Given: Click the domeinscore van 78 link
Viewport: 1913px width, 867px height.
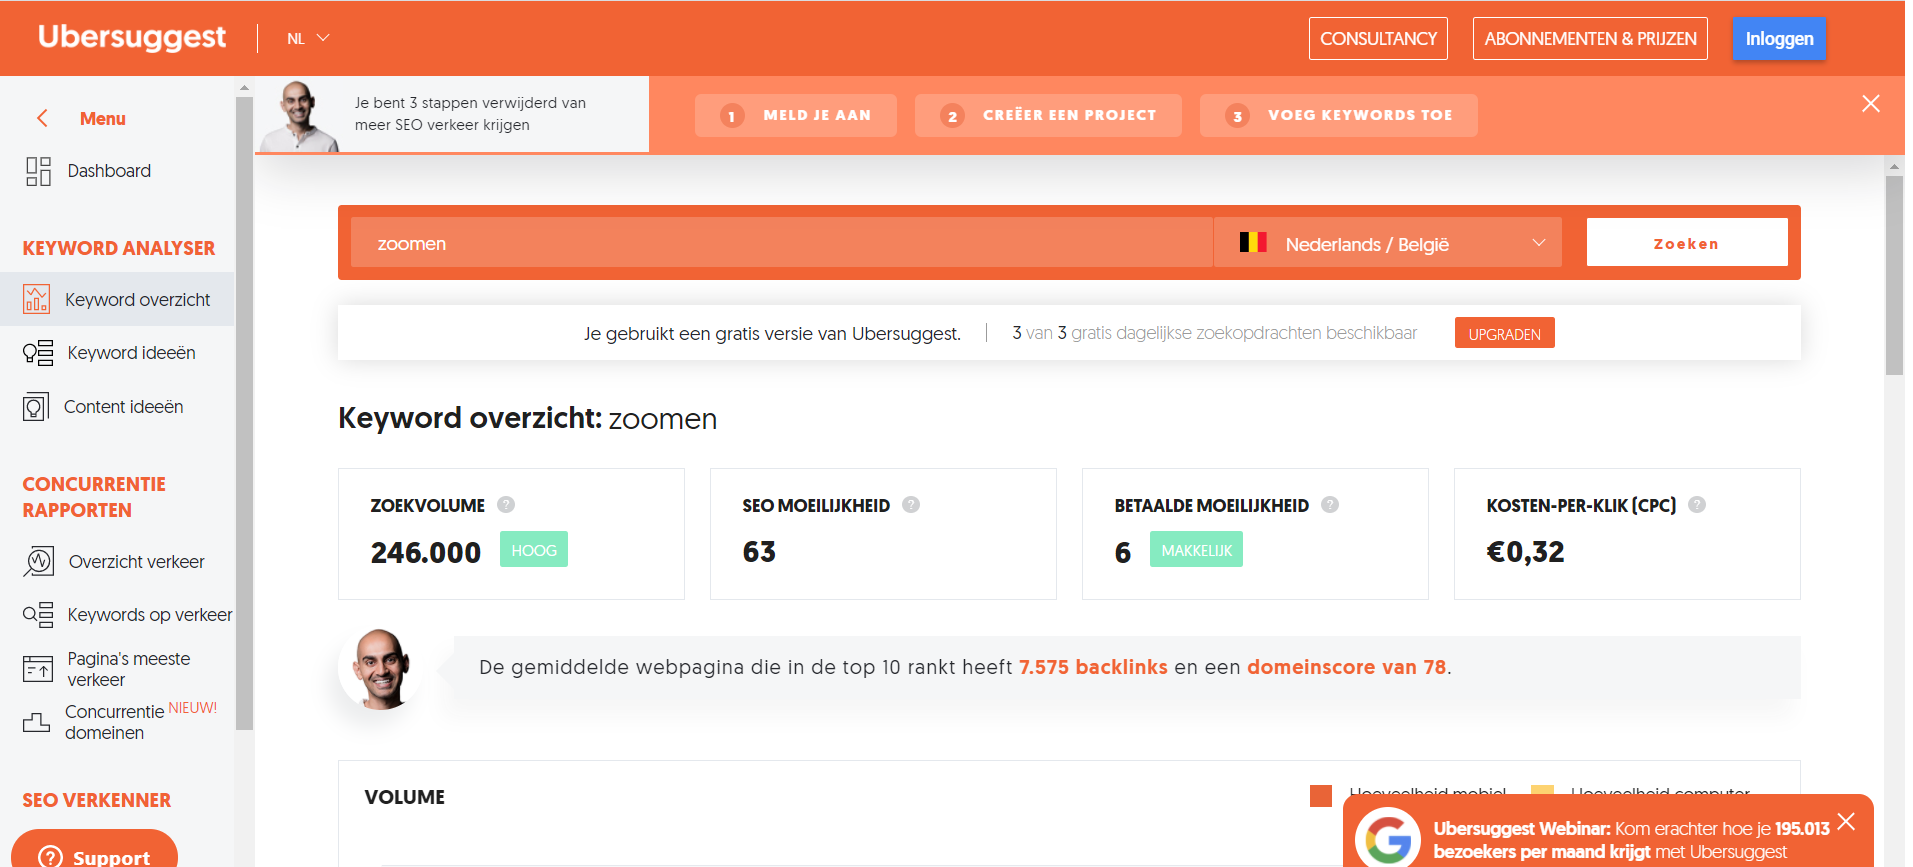Looking at the screenshot, I should [1346, 667].
